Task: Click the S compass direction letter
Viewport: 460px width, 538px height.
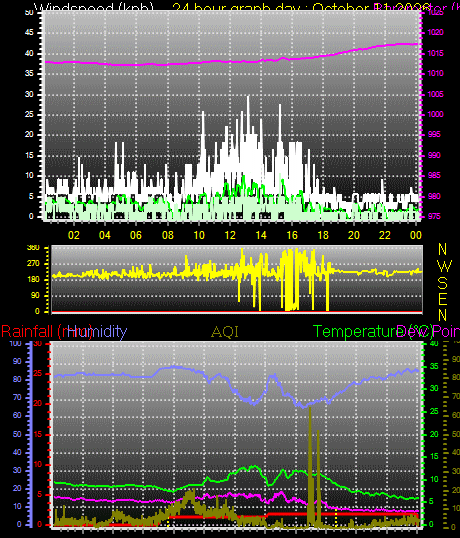Action: click(443, 283)
